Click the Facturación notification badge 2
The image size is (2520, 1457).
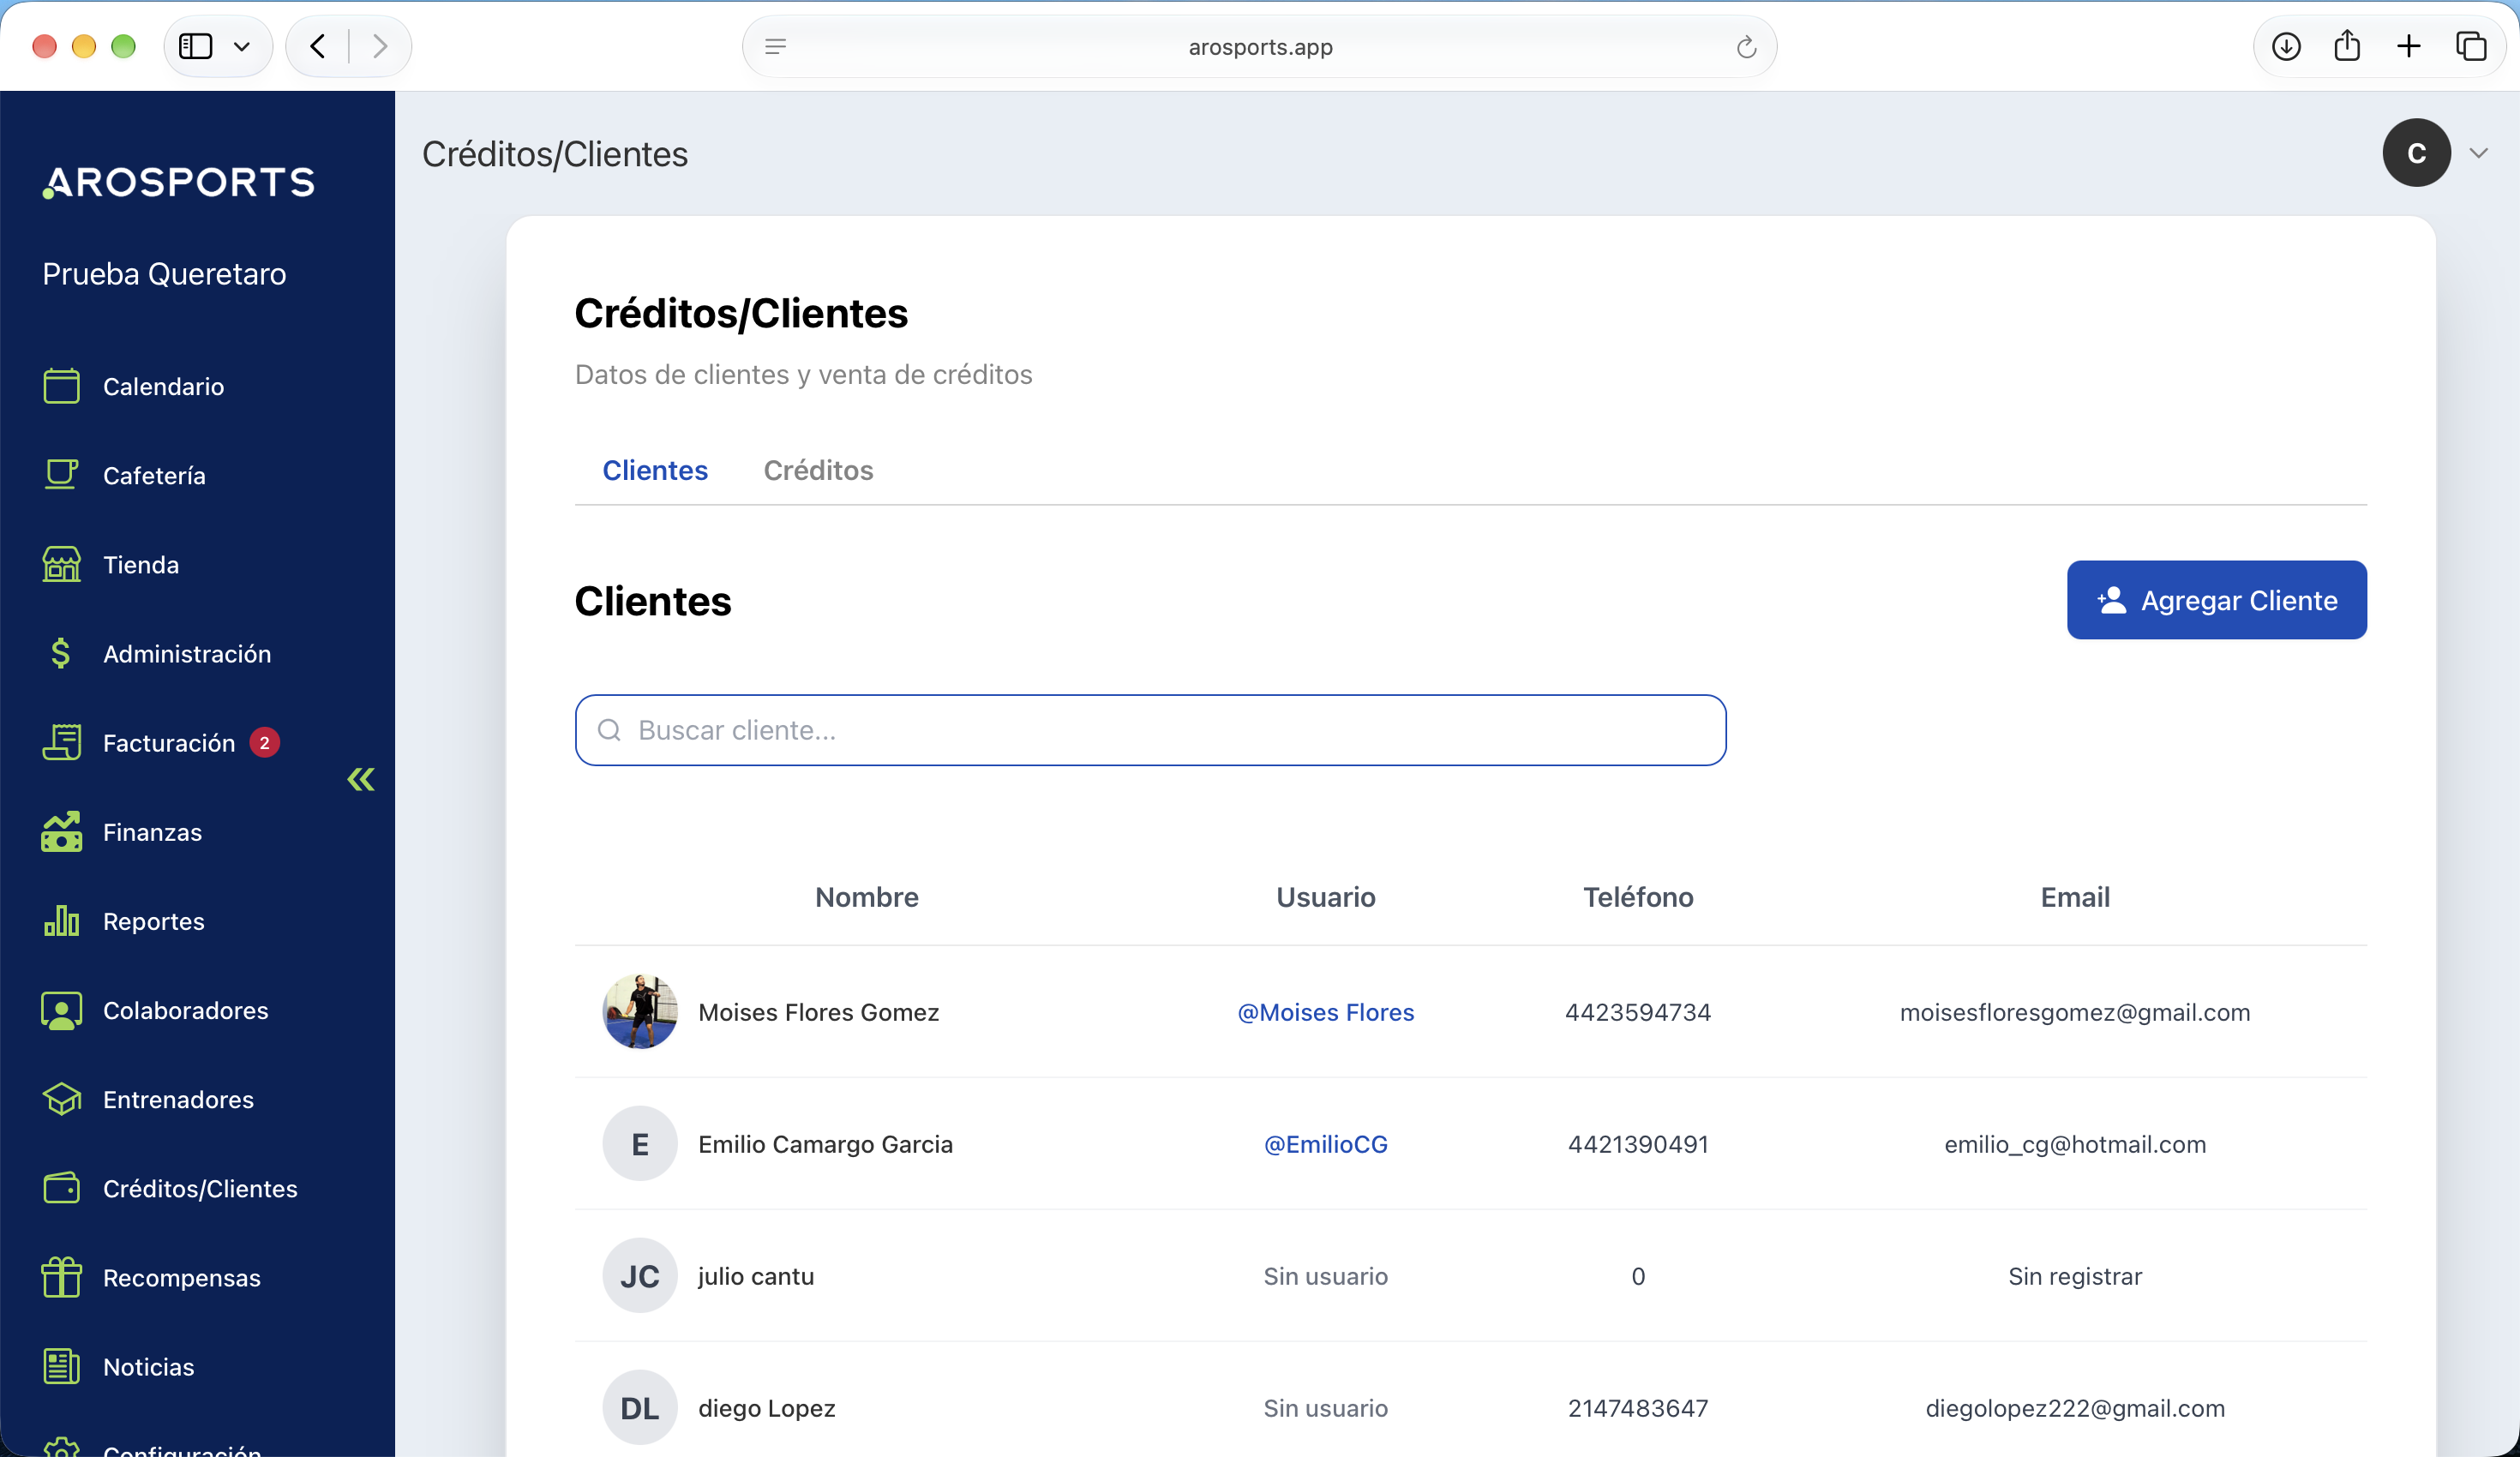(264, 743)
